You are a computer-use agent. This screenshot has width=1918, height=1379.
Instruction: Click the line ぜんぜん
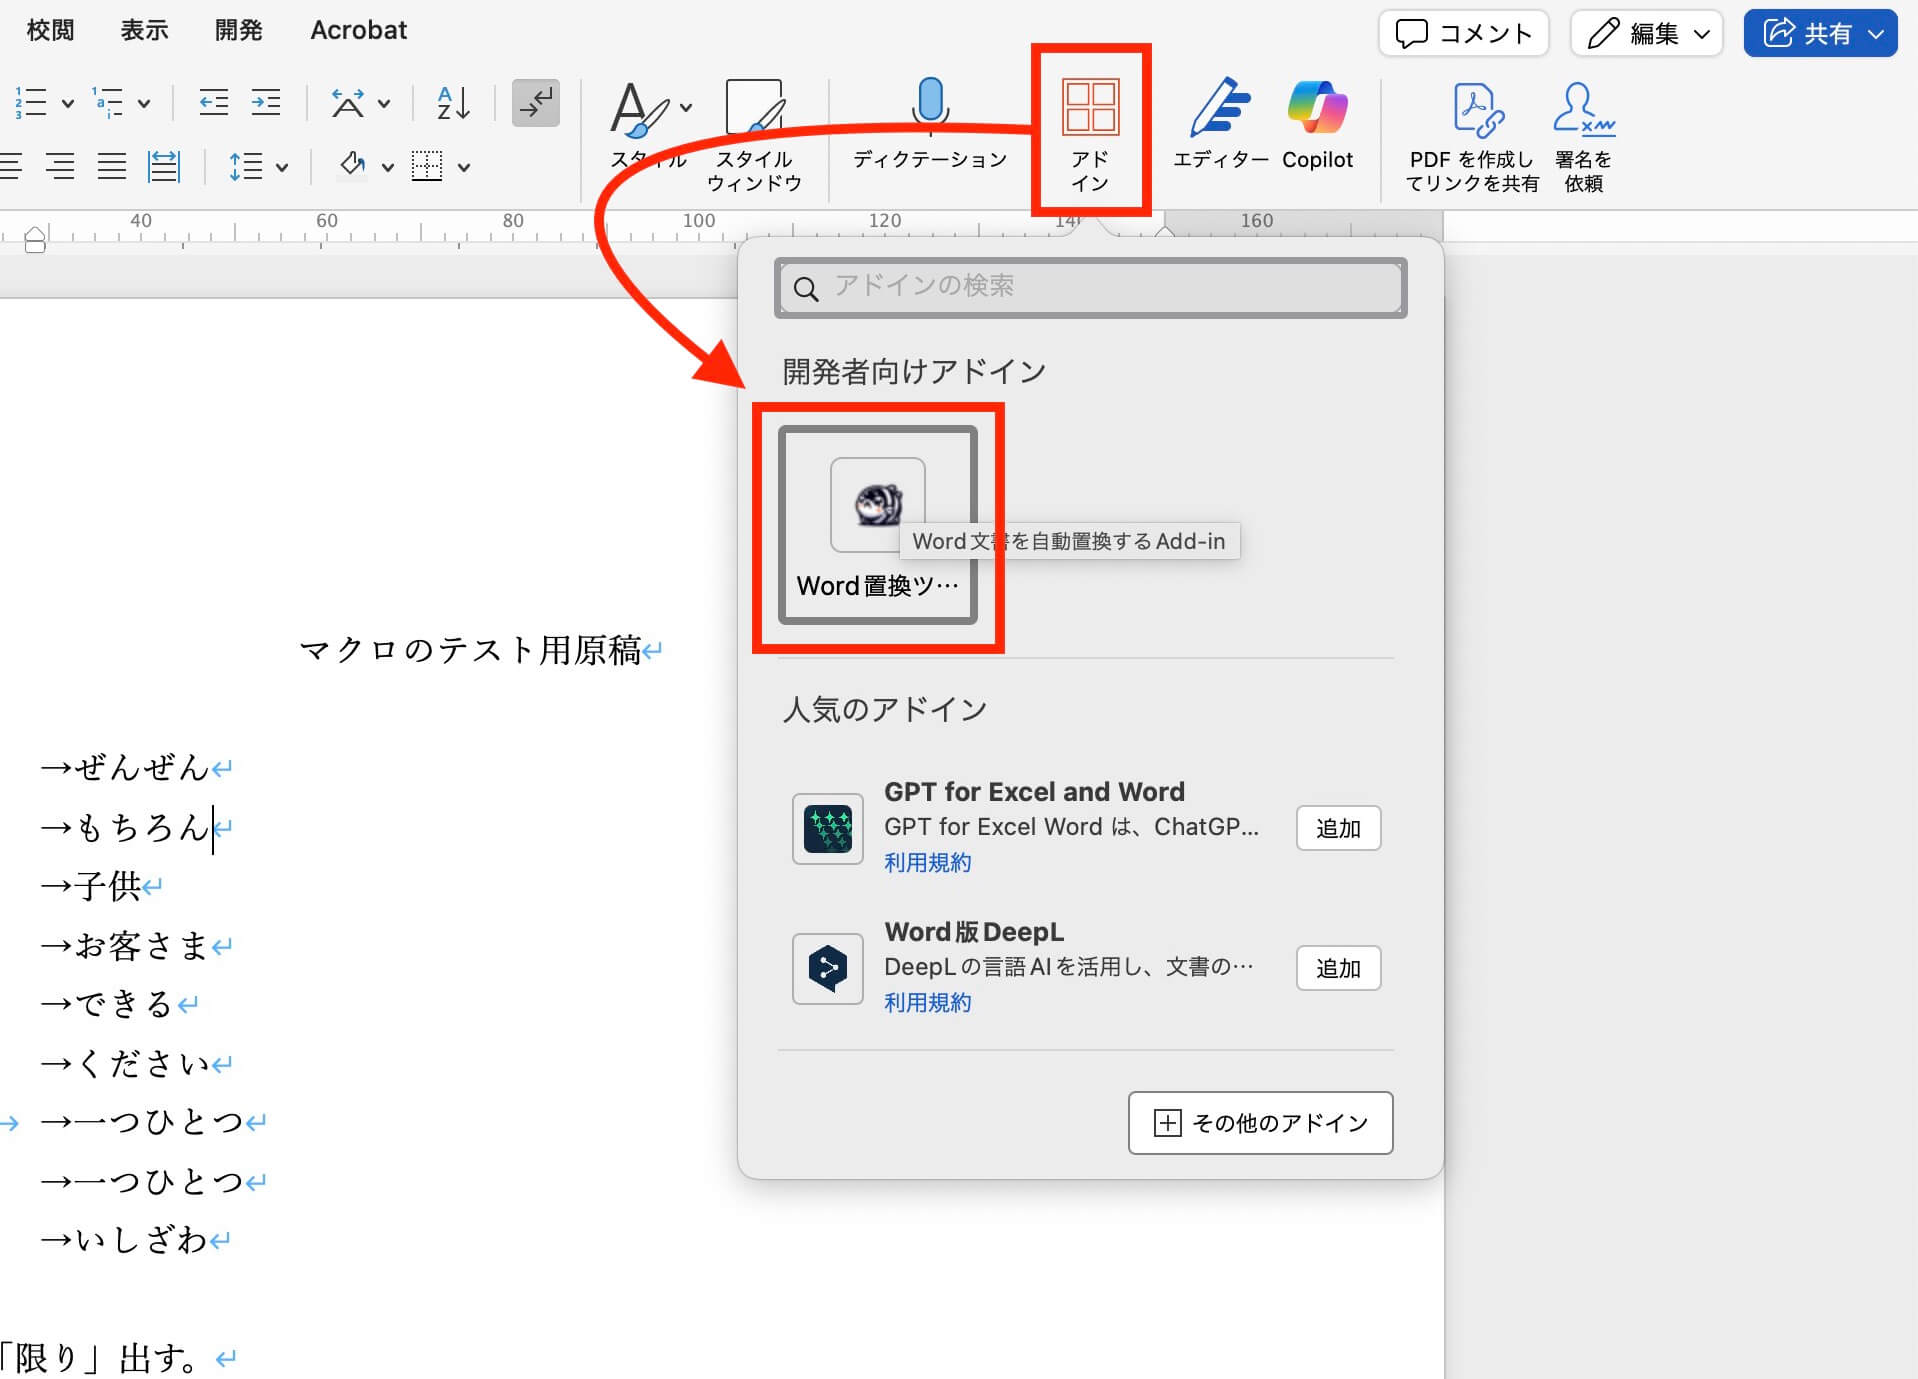(x=142, y=768)
